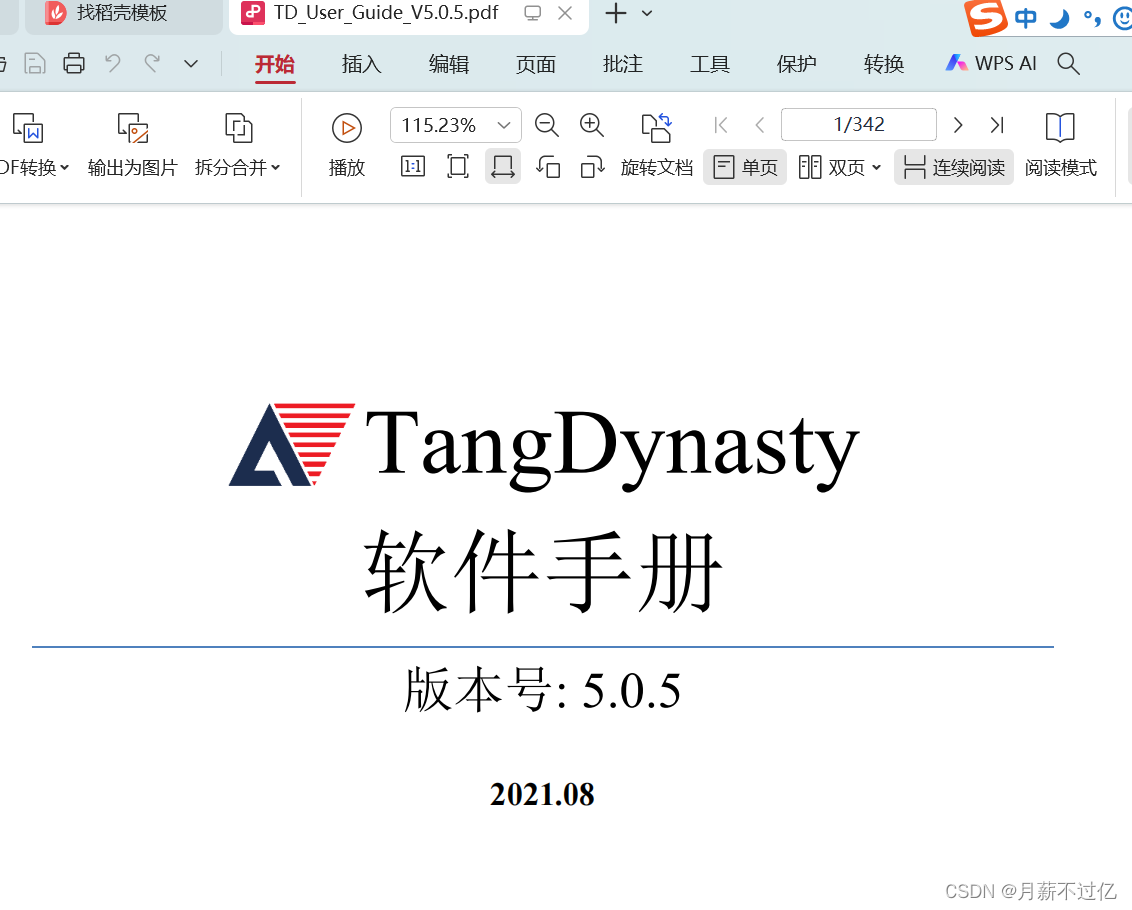Image resolution: width=1132 pixels, height=910 pixels.
Task: Jump to last page
Action: click(x=997, y=125)
